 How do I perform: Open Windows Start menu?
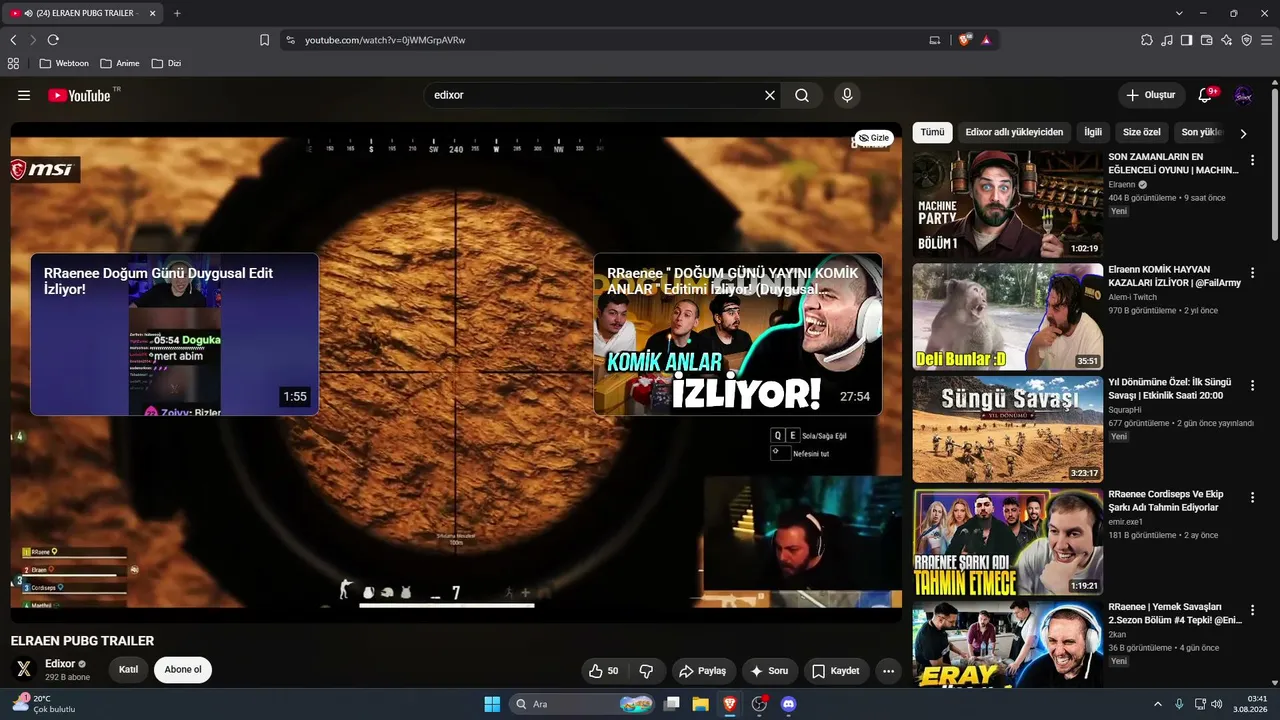pyautogui.click(x=492, y=704)
